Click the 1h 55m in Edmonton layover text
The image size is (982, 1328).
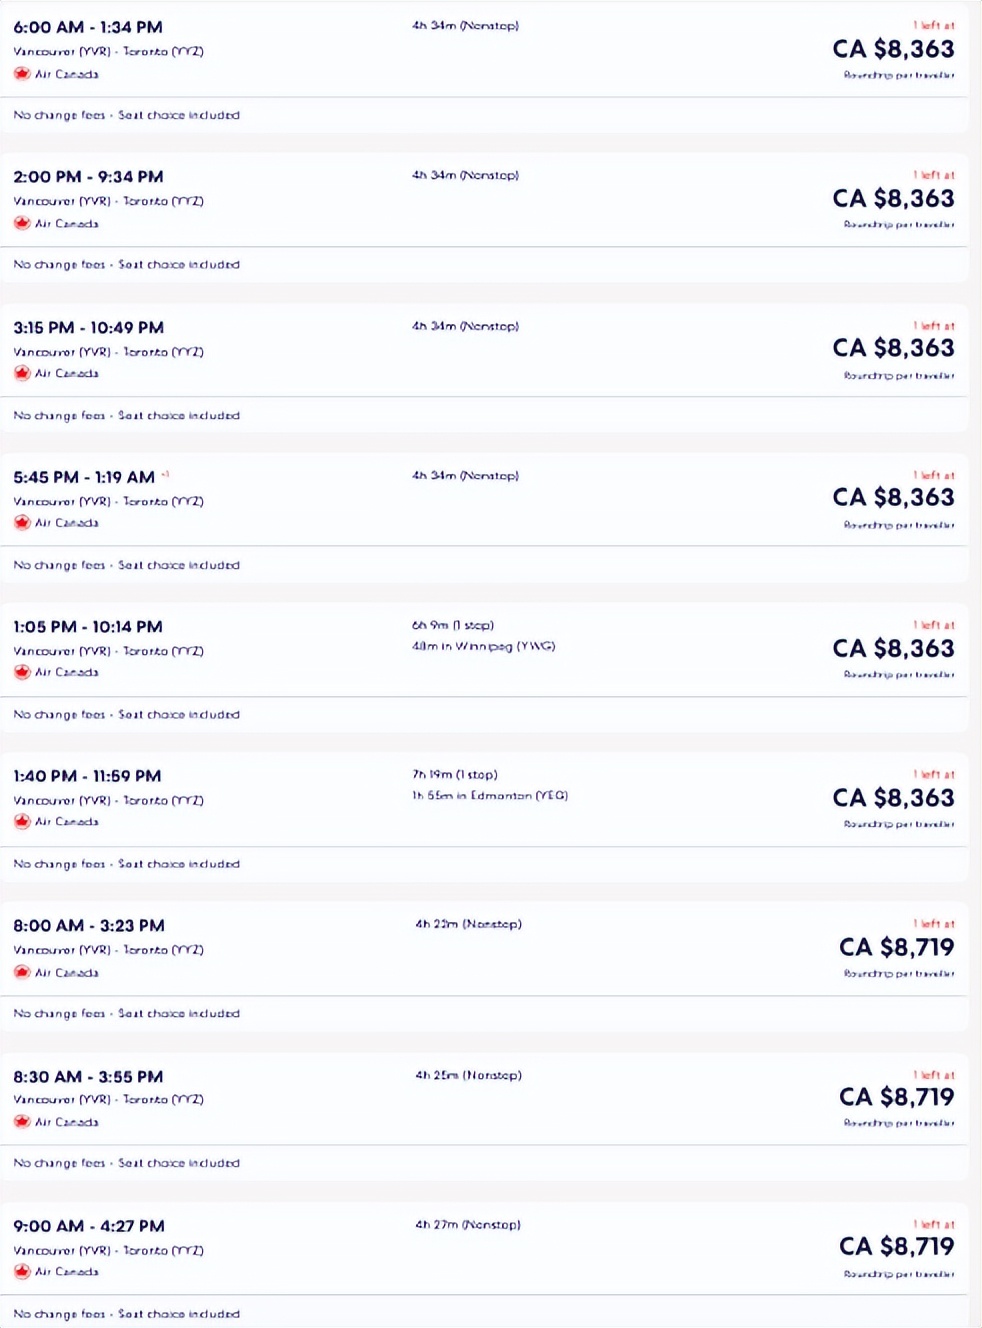[490, 796]
